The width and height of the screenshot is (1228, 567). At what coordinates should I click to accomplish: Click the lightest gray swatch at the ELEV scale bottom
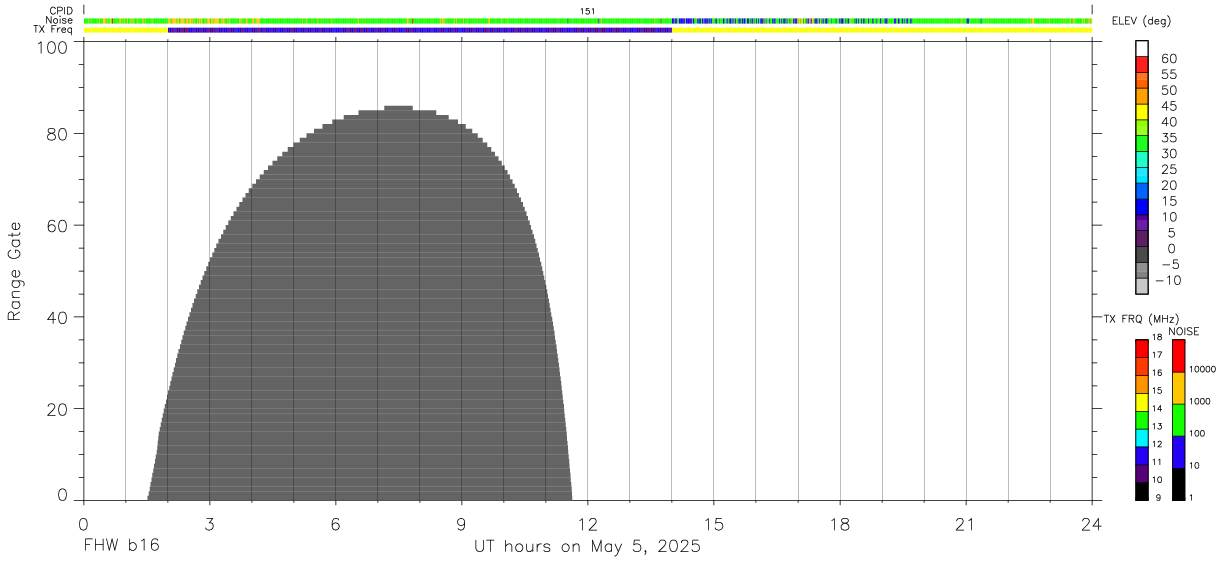1142,286
